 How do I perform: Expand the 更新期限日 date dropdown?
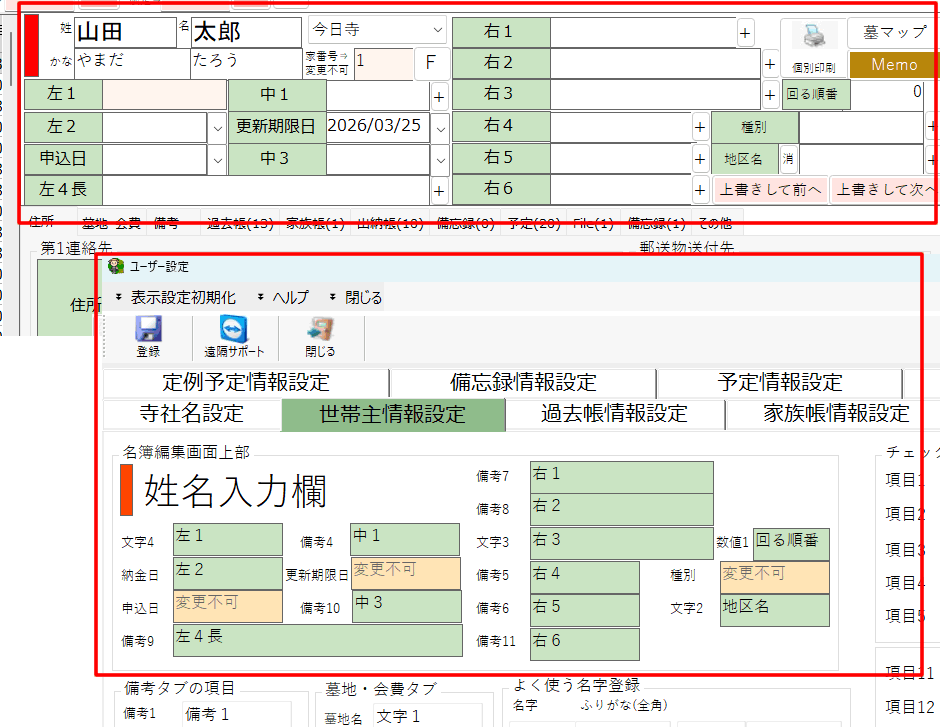[439, 128]
